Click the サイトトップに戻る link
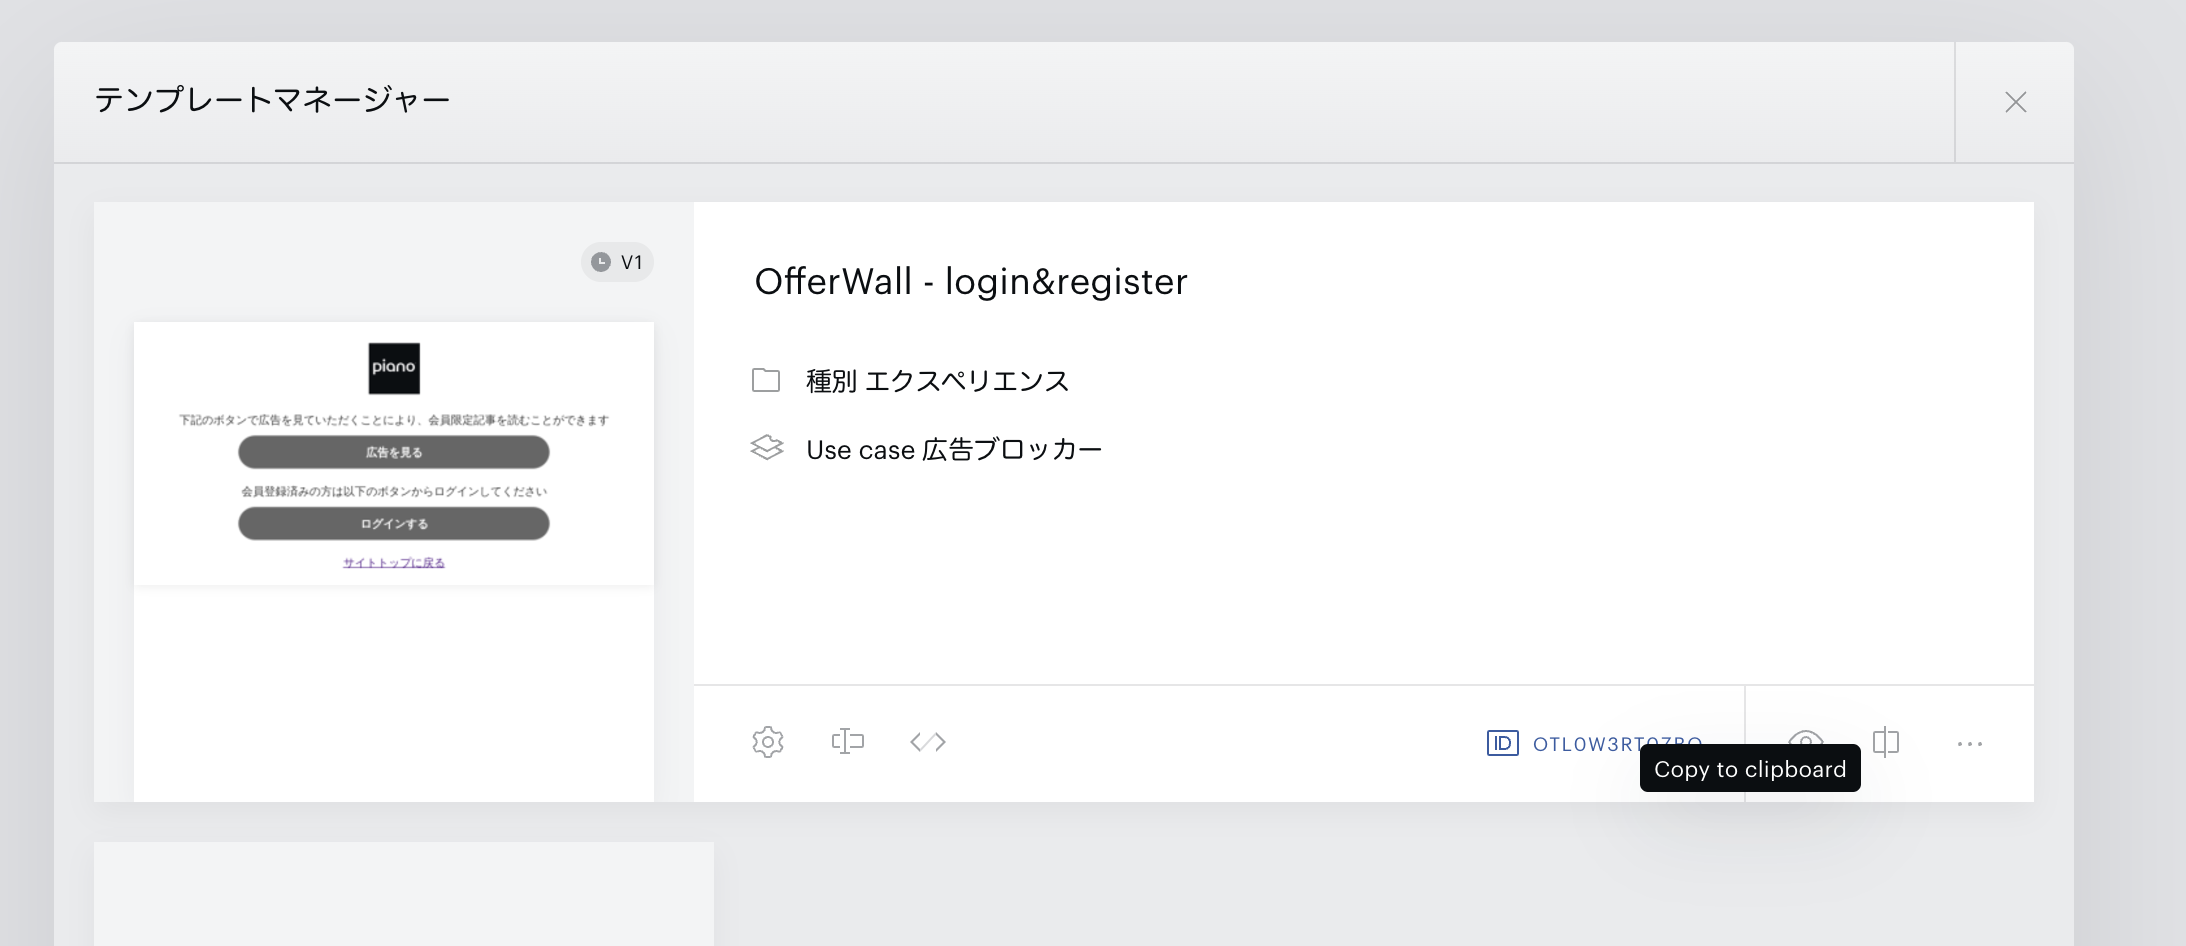This screenshot has height=946, width=2186. (x=393, y=563)
